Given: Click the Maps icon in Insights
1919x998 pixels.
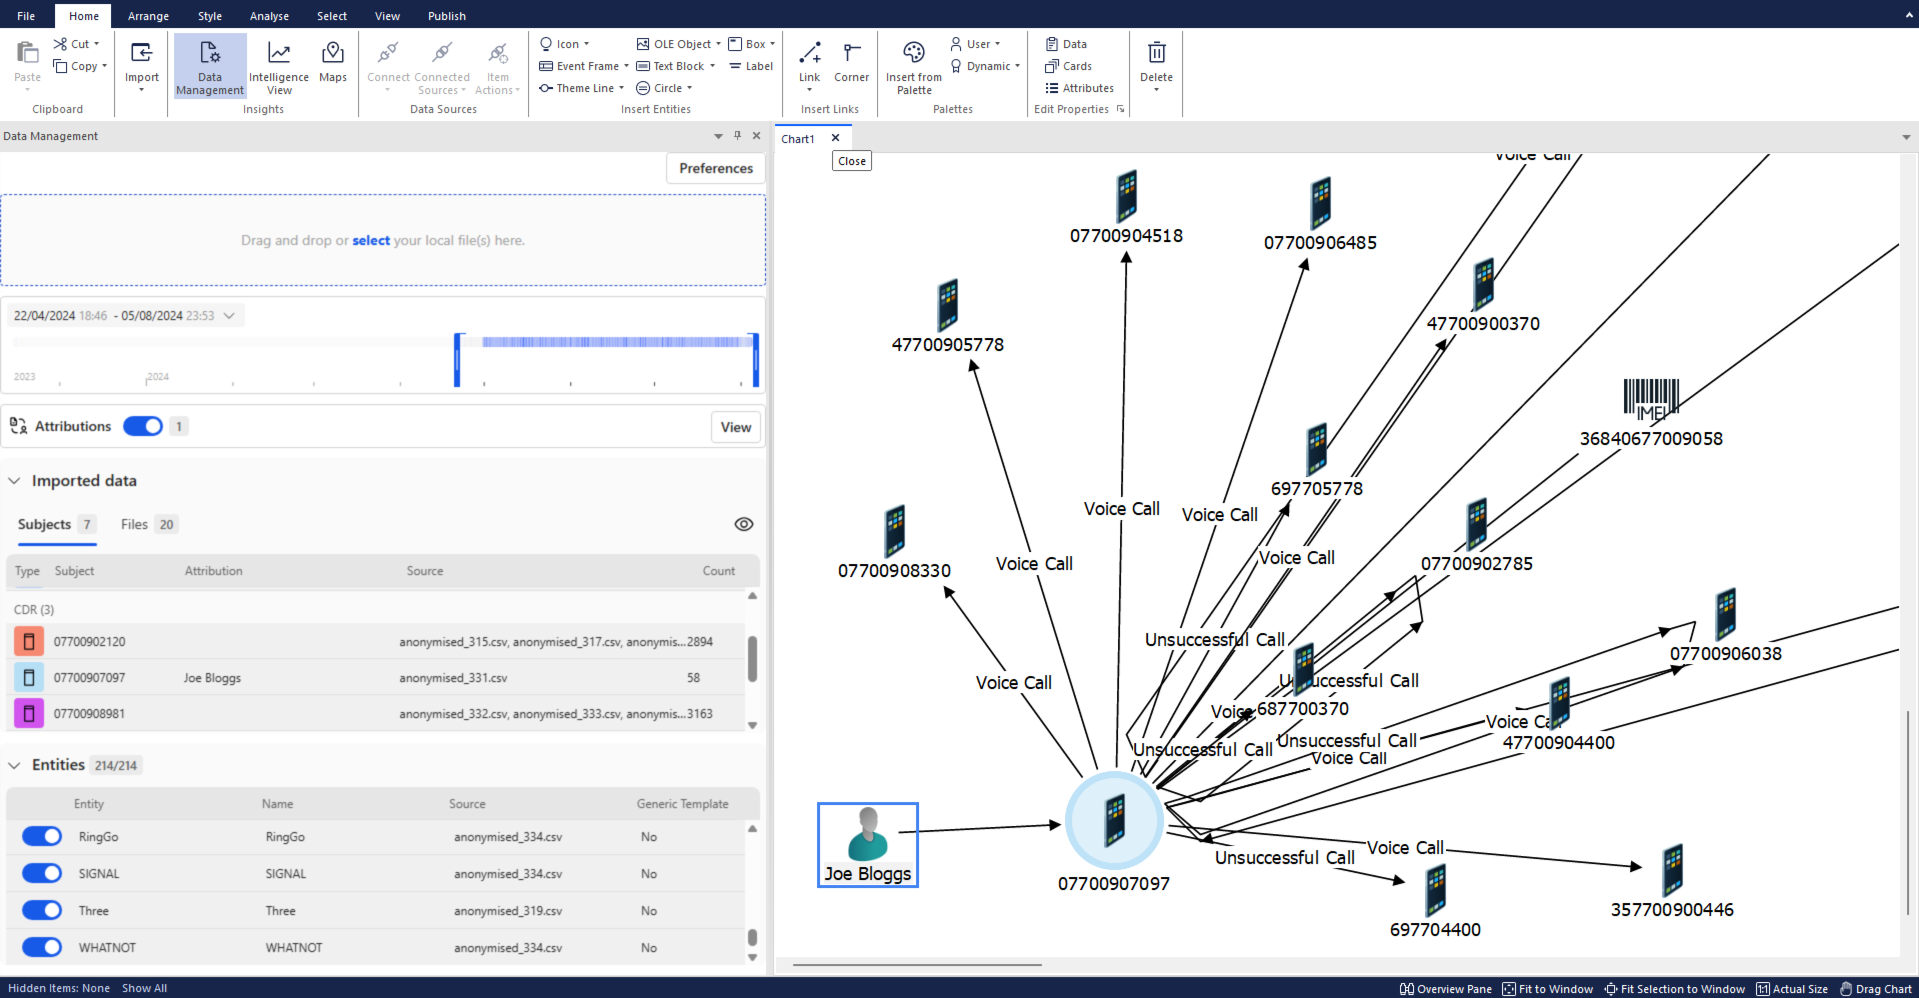Looking at the screenshot, I should point(333,62).
